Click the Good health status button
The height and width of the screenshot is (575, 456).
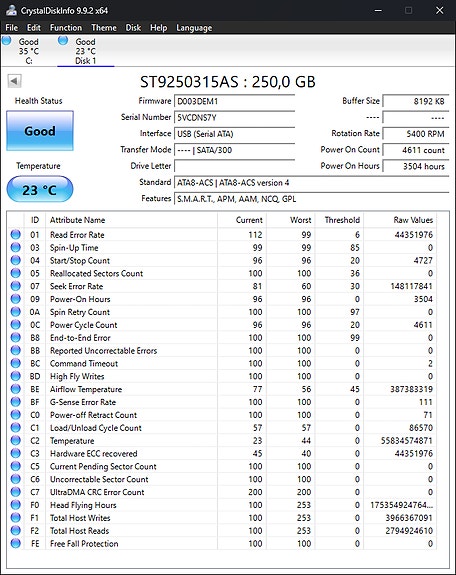click(40, 131)
